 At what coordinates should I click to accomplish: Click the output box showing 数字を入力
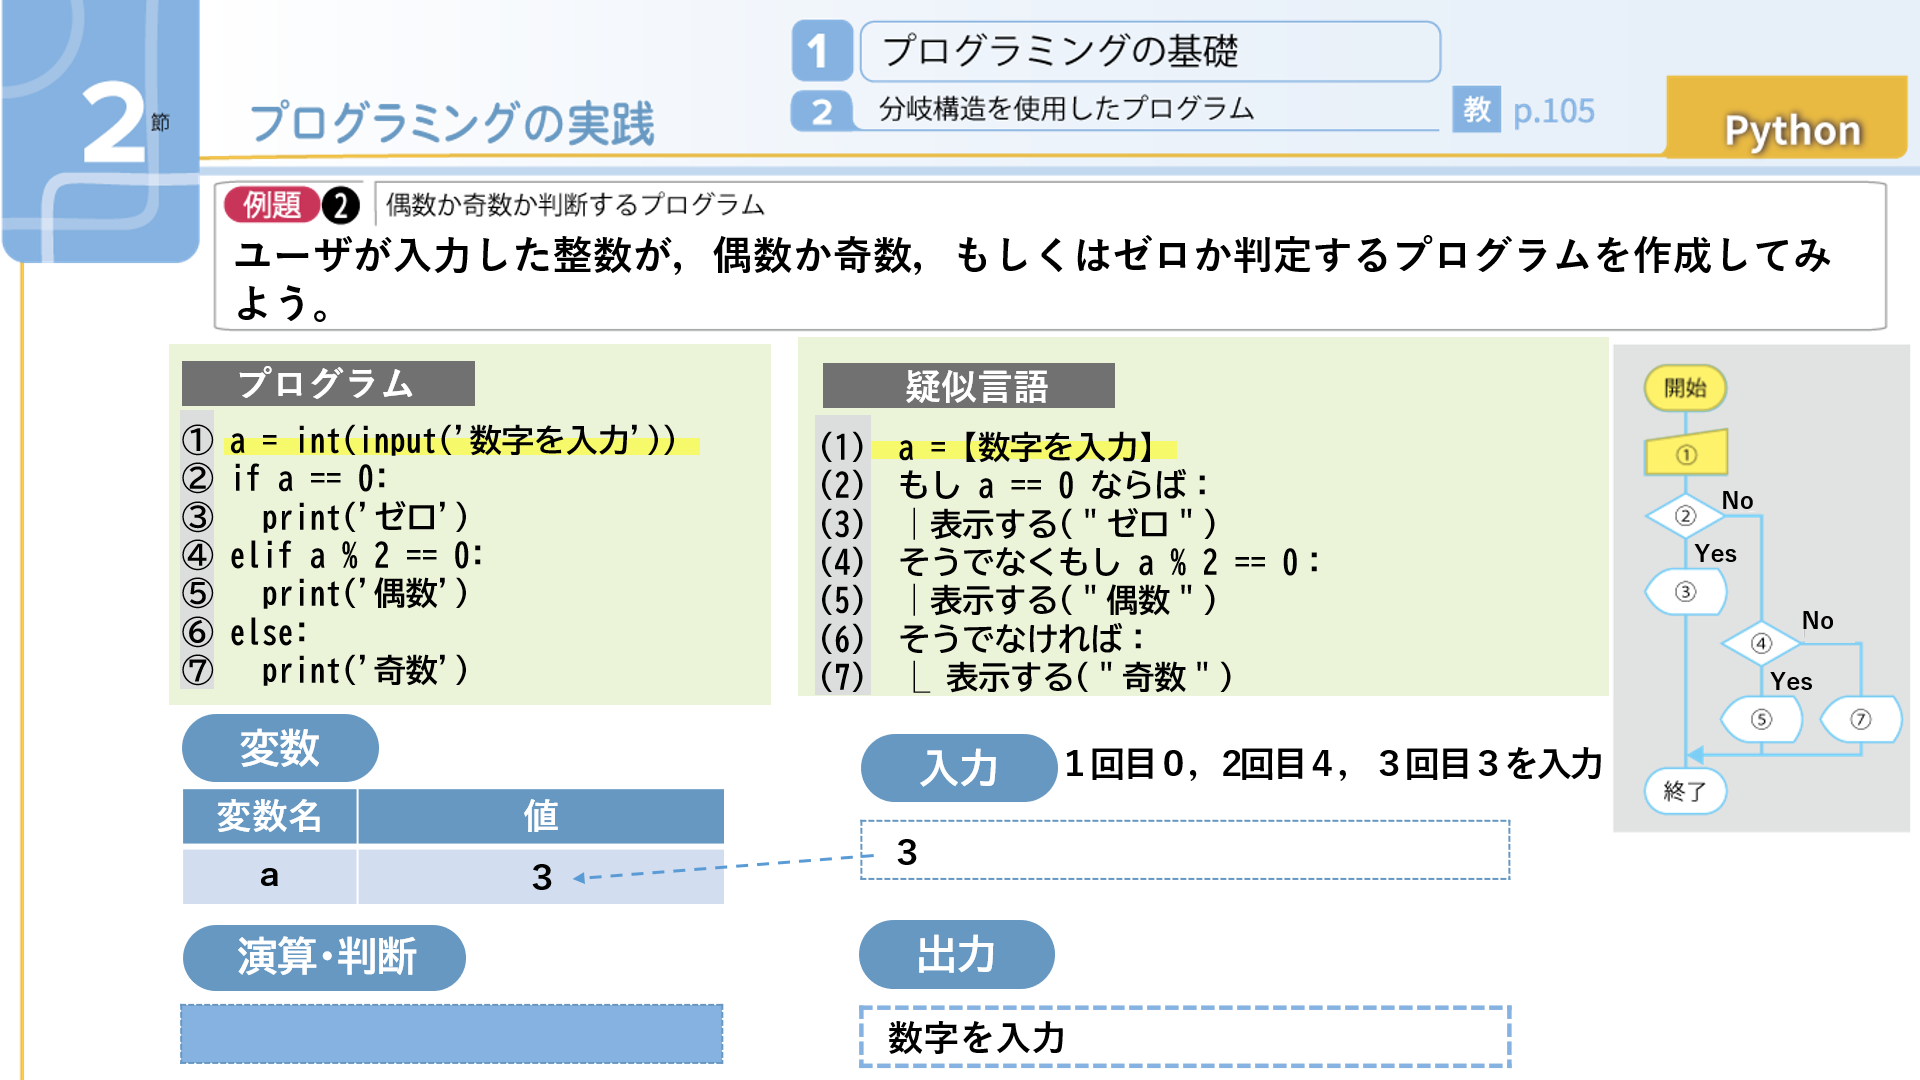pos(1184,1037)
